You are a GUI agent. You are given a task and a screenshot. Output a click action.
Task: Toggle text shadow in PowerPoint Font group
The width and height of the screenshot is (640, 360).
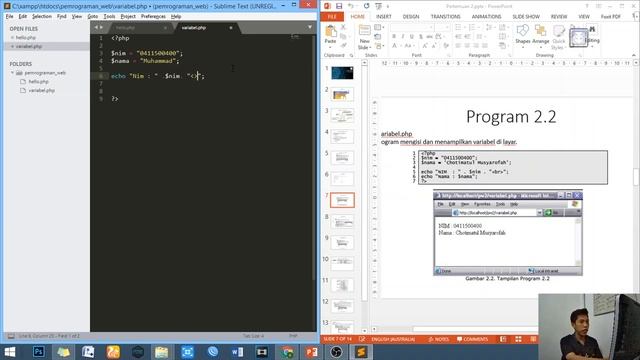[421, 37]
